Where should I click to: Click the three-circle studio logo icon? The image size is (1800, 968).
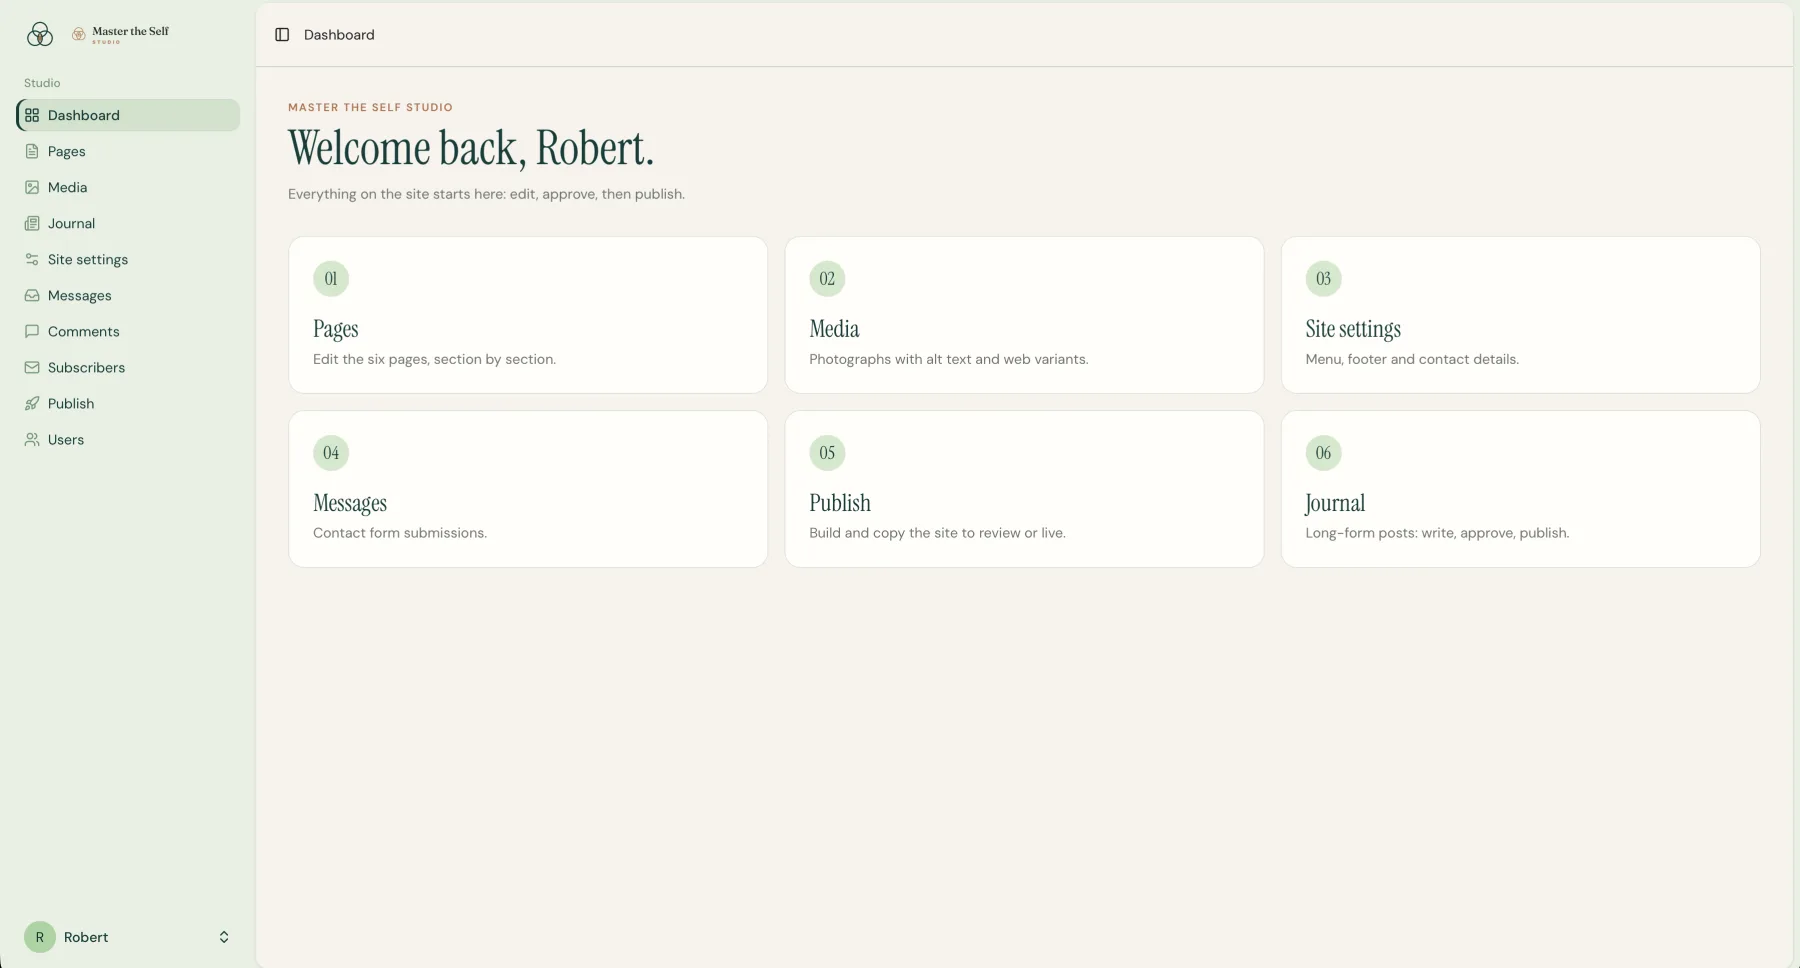[40, 35]
